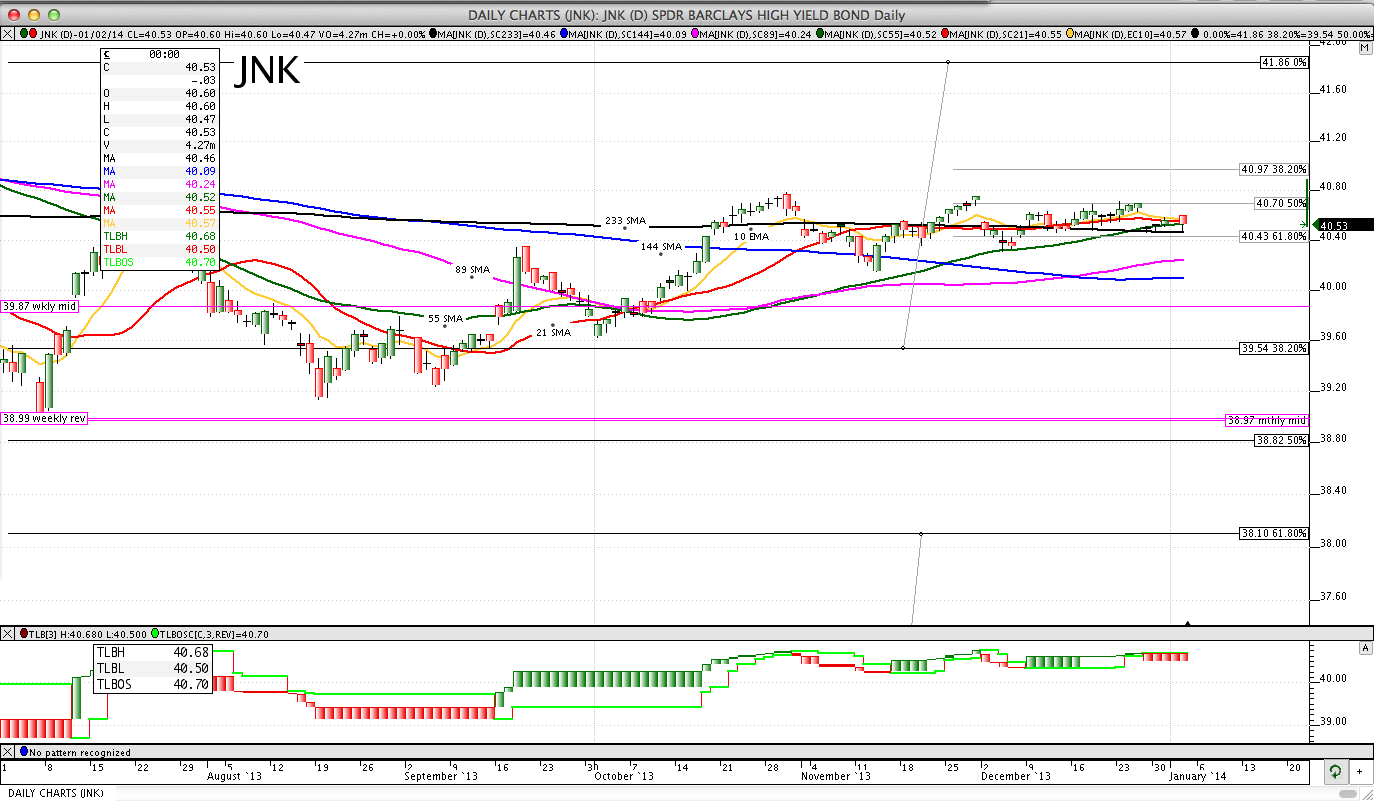Click the 39.87 wkly mid level label
1374x801 pixels.
click(x=40, y=306)
